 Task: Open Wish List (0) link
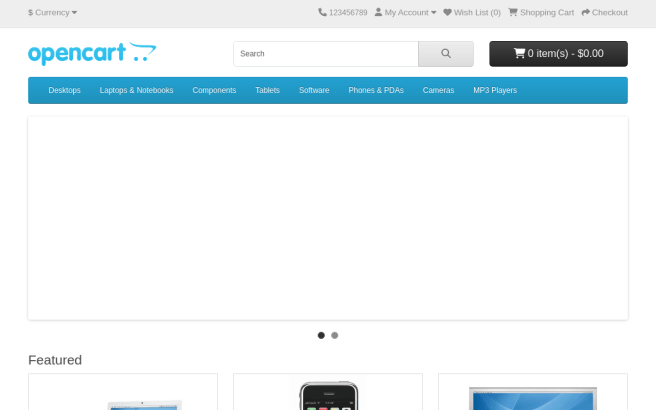point(472,13)
